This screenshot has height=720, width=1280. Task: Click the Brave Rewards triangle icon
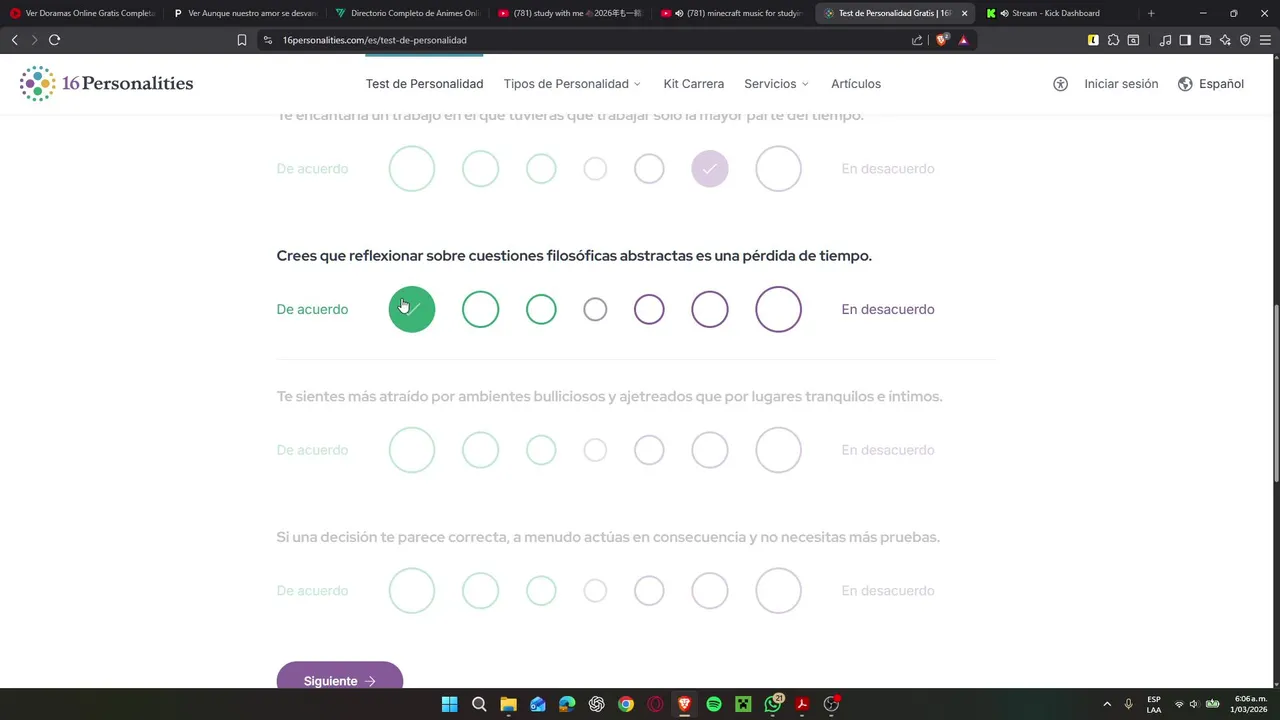(963, 40)
